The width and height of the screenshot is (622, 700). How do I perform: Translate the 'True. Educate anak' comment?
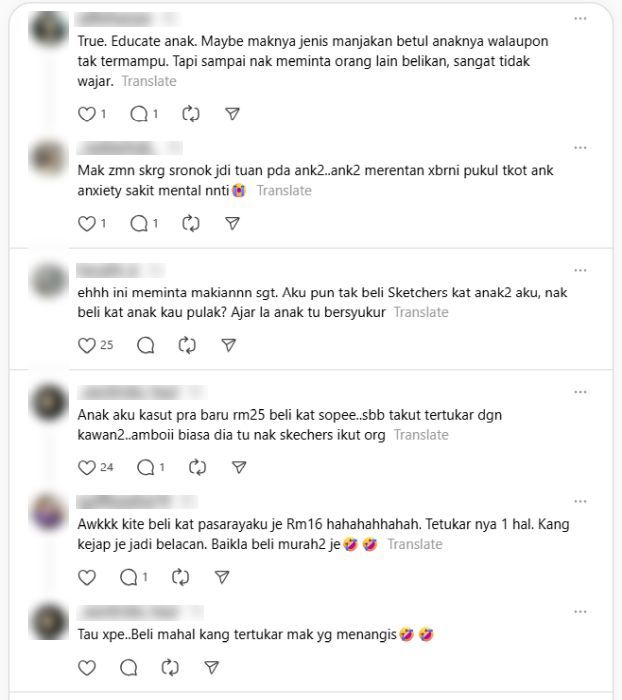[149, 81]
